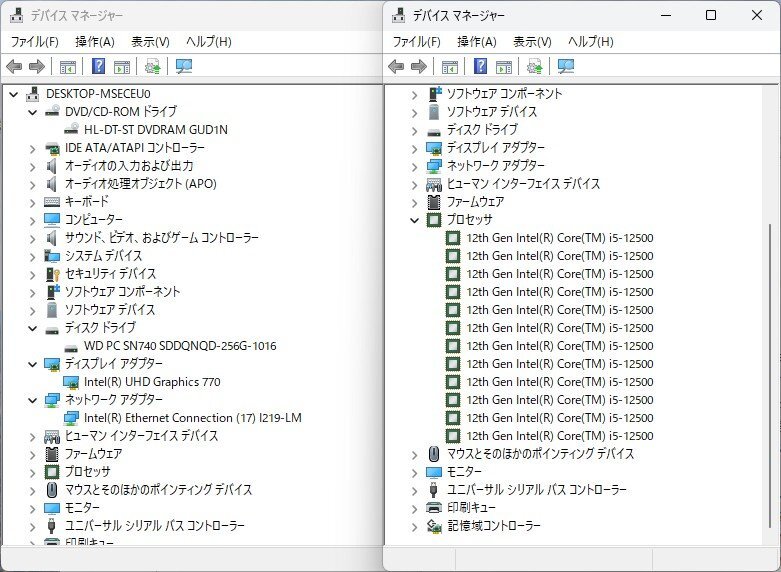Collapse ディスプレイ アダプター in left window
The width and height of the screenshot is (781, 572).
pyautogui.click(x=33, y=364)
